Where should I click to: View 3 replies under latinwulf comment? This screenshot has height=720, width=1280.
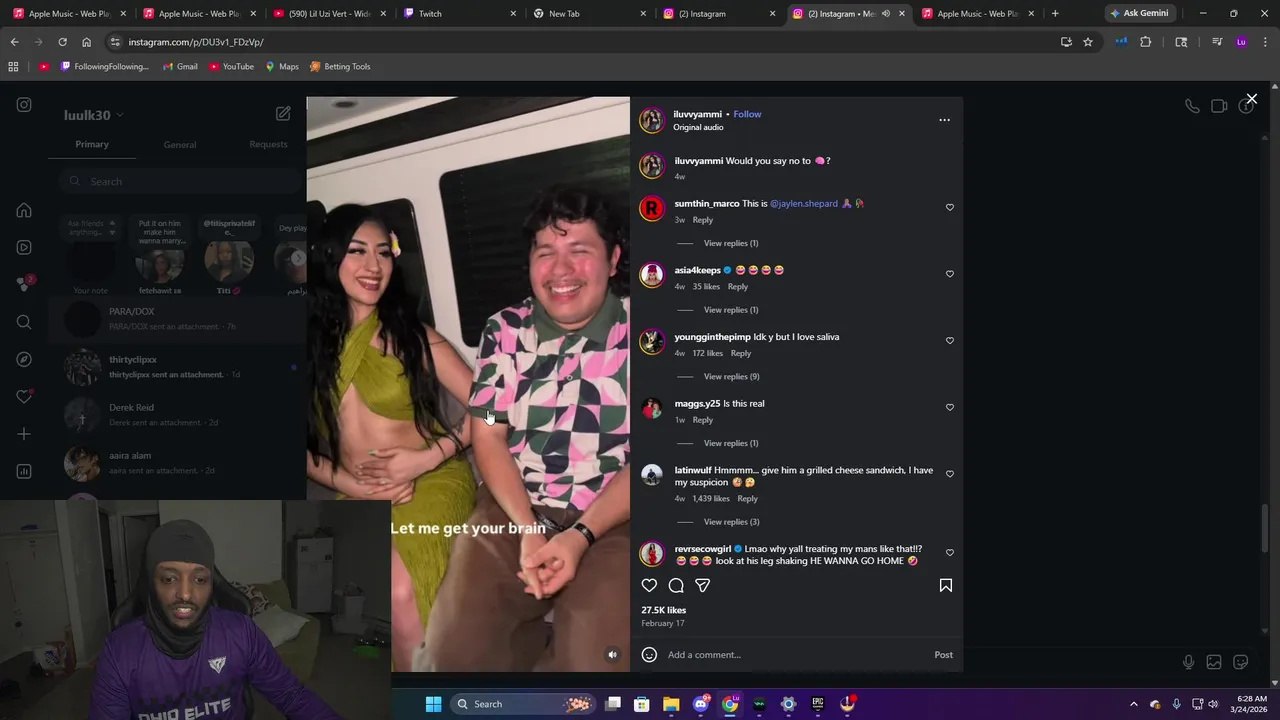click(731, 522)
